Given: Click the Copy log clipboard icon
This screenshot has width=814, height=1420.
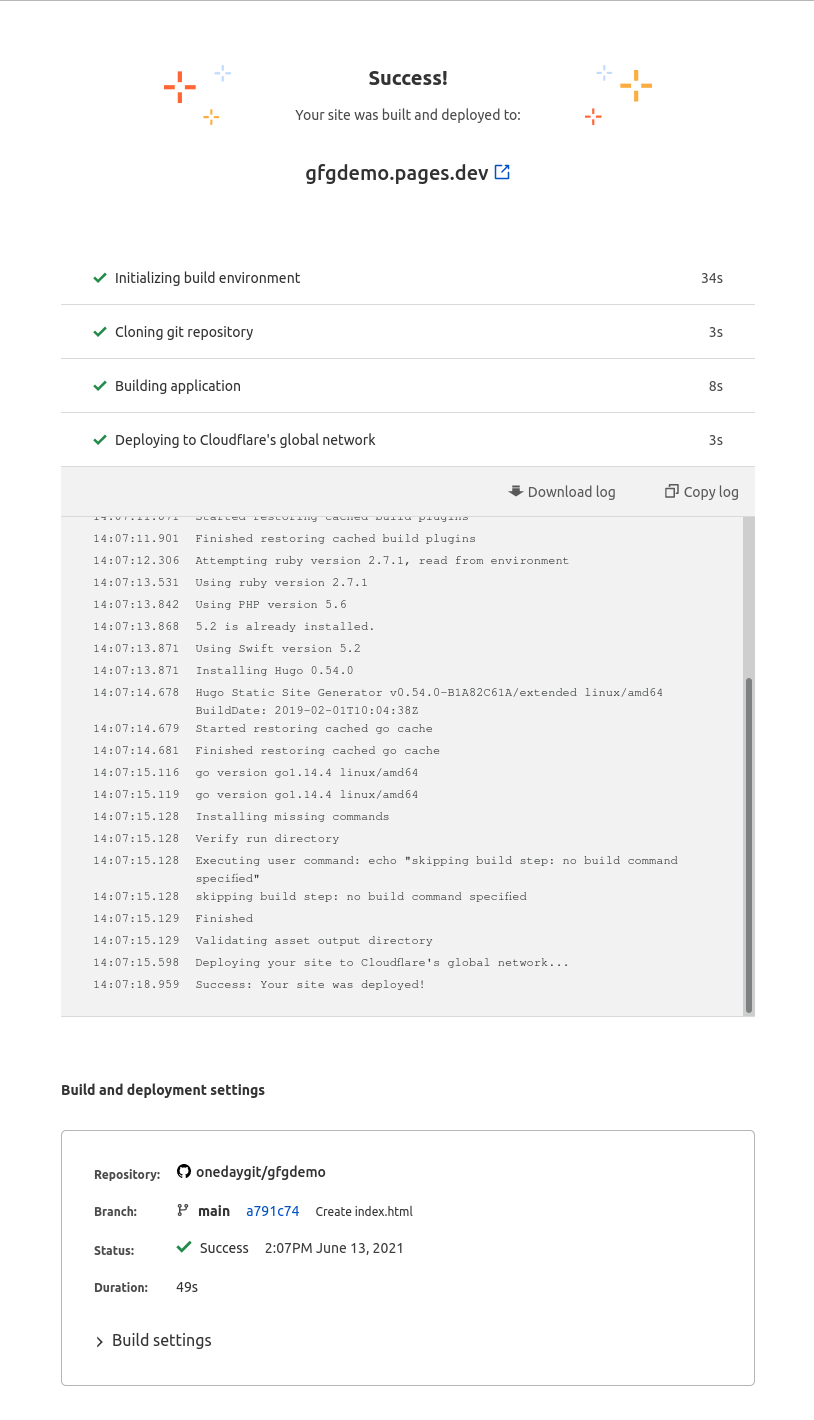Looking at the screenshot, I should pos(672,491).
